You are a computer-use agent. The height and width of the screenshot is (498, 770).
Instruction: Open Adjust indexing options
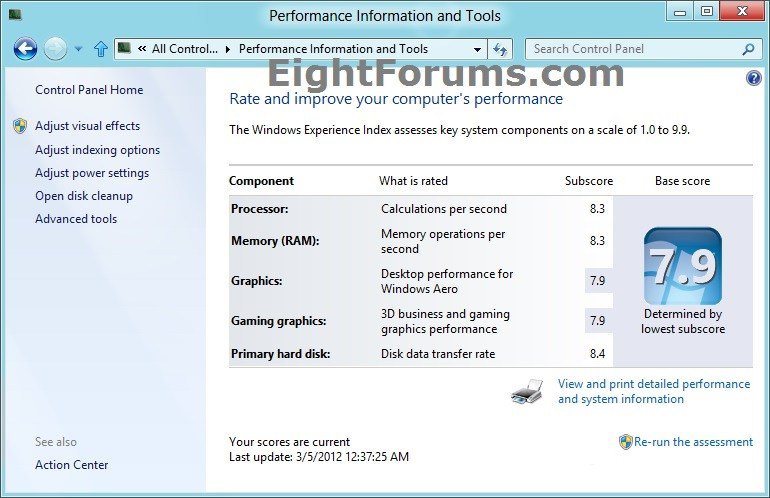point(97,150)
